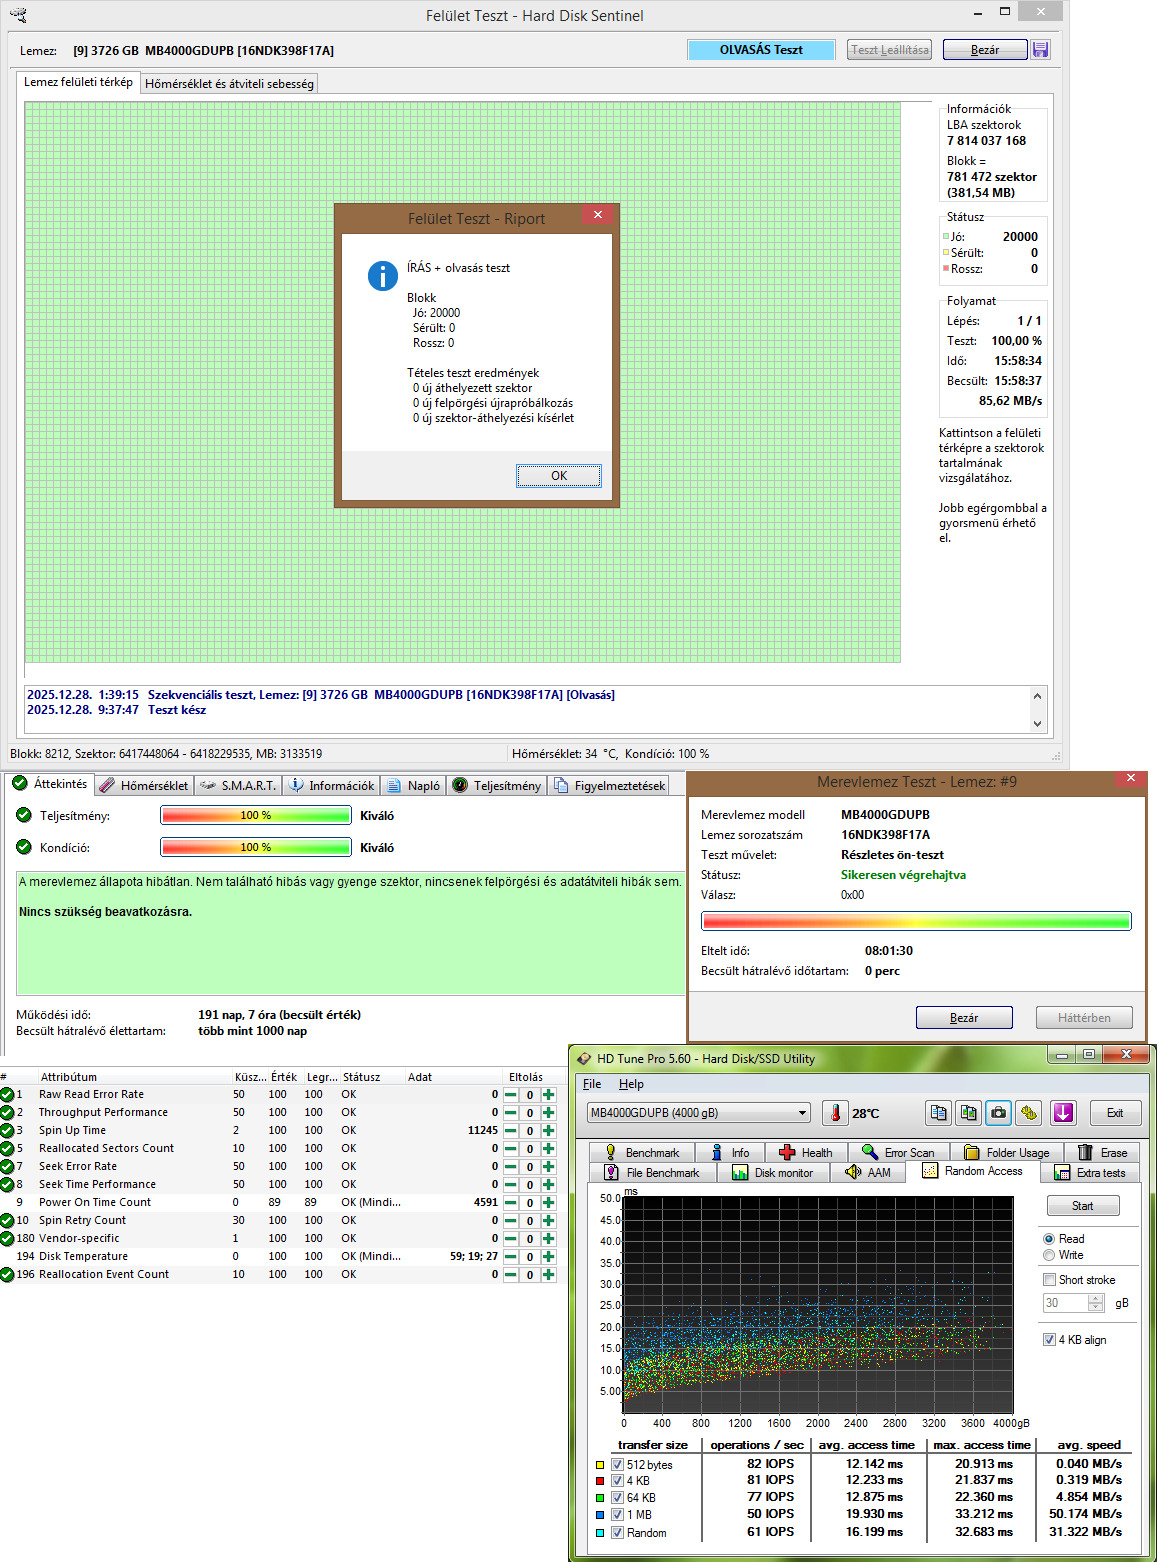Image resolution: width=1158 pixels, height=1562 pixels.
Task: Click the thermometer icon in HD Tune
Action: (834, 1113)
